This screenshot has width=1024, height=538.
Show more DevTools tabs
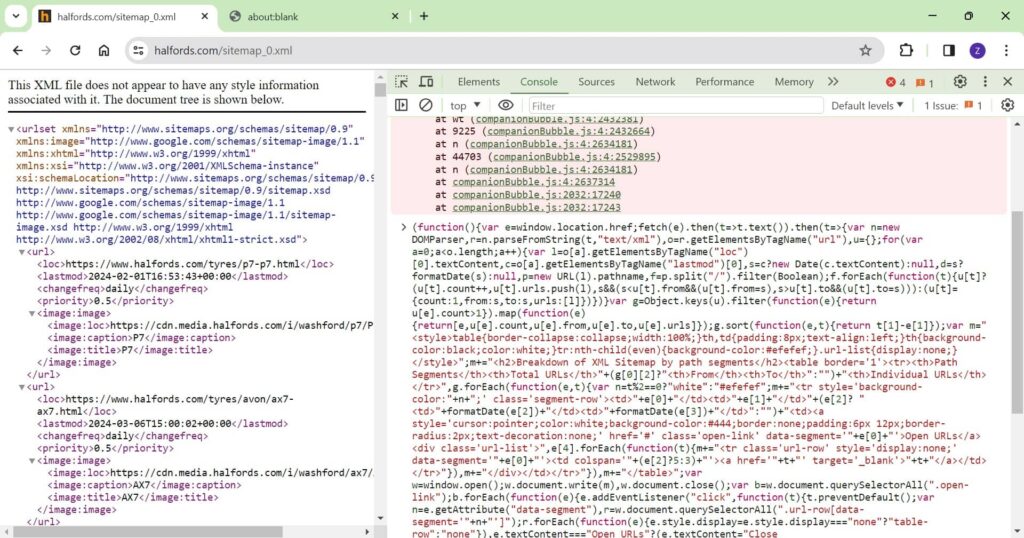pyautogui.click(x=833, y=82)
